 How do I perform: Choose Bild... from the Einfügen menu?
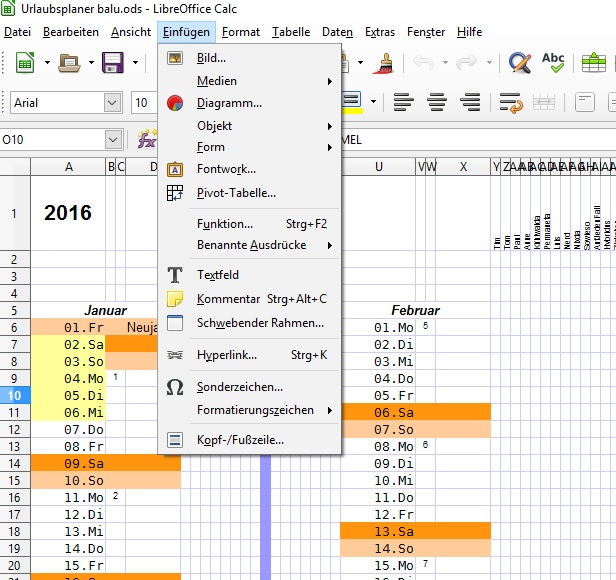[x=249, y=58]
